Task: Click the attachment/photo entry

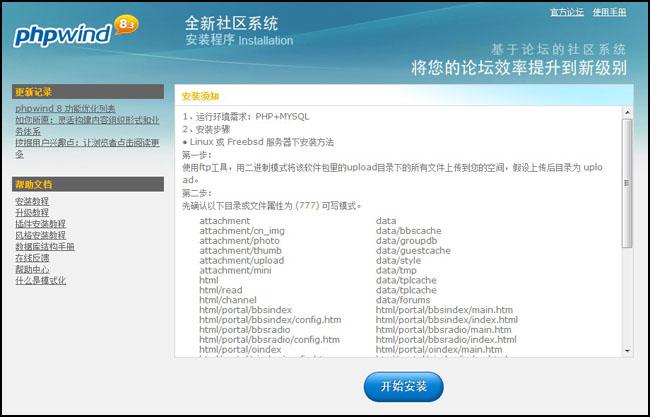Action: tap(239, 240)
